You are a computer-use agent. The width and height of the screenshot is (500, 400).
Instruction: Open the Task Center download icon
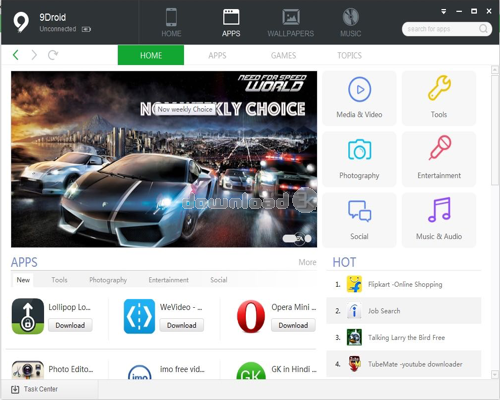click(x=15, y=389)
